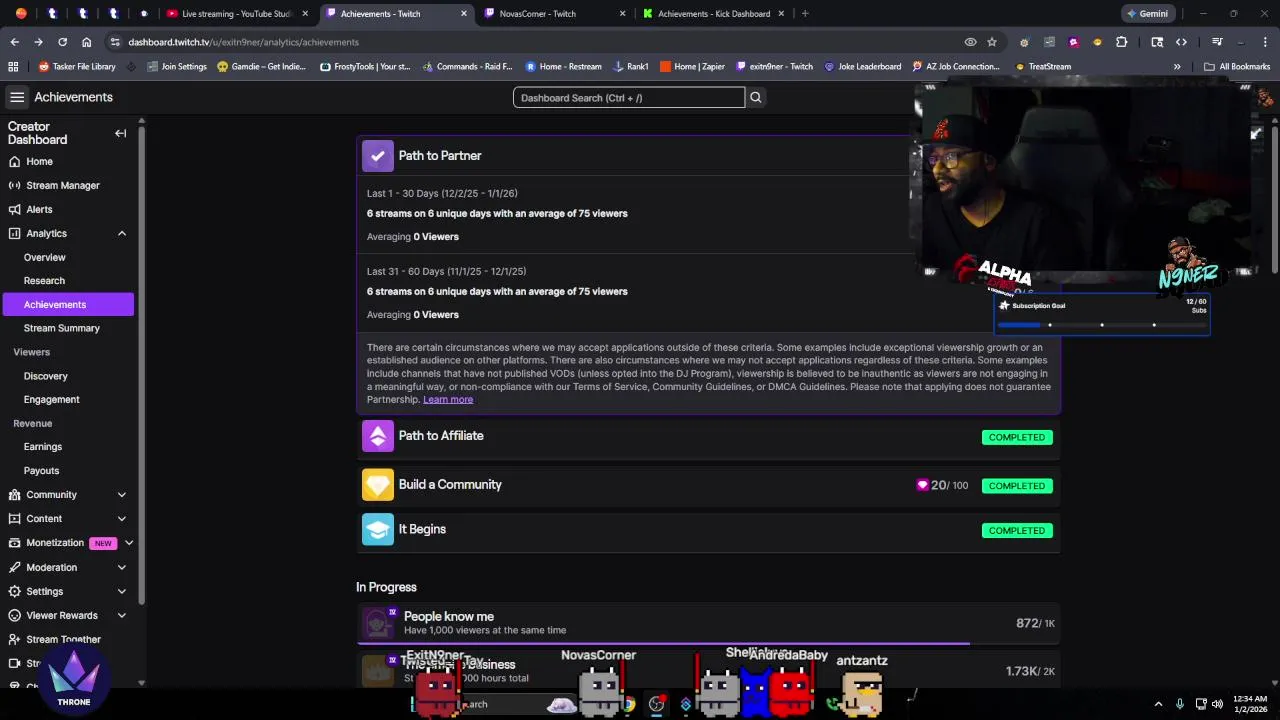Click the Subscription Goal progress bar
The image size is (1280, 720).
coord(1101,324)
